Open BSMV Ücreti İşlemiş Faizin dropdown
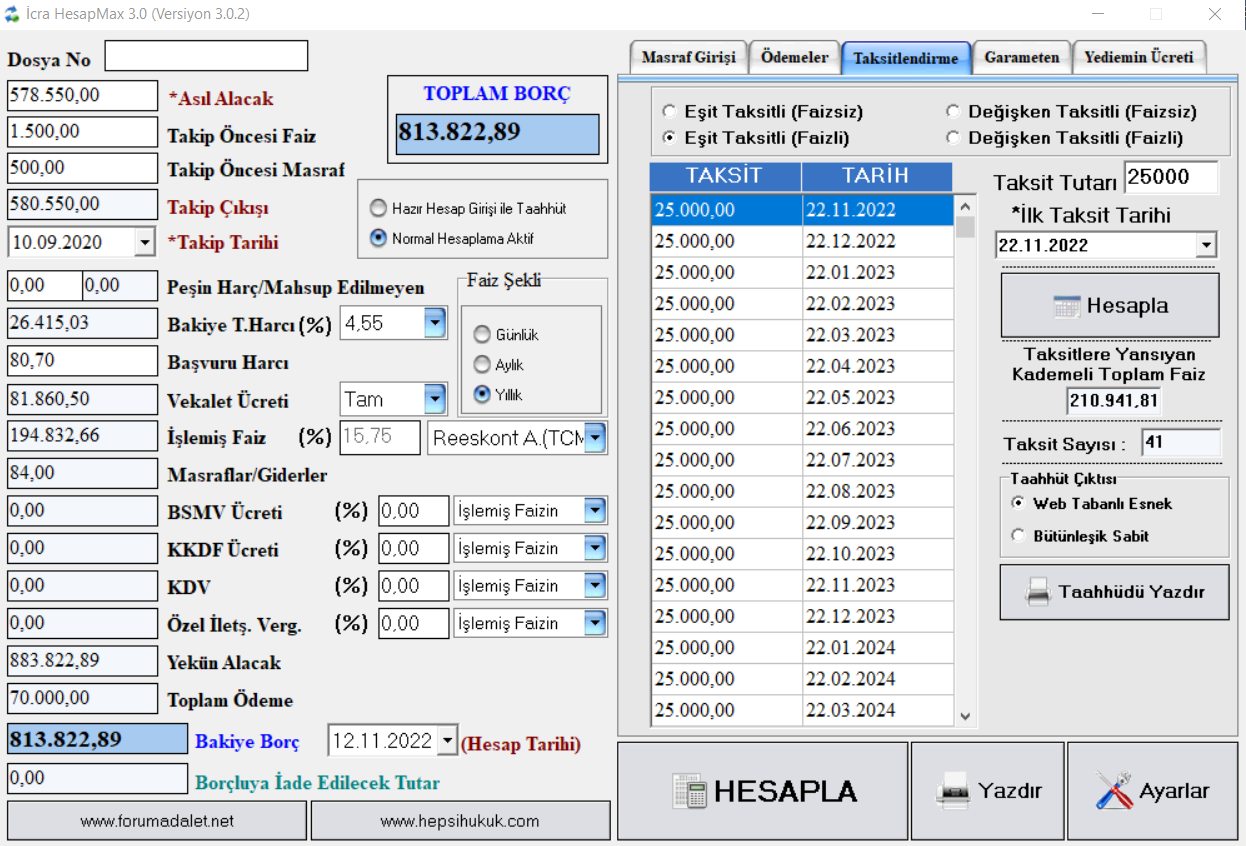This screenshot has width=1246, height=846. tap(595, 511)
